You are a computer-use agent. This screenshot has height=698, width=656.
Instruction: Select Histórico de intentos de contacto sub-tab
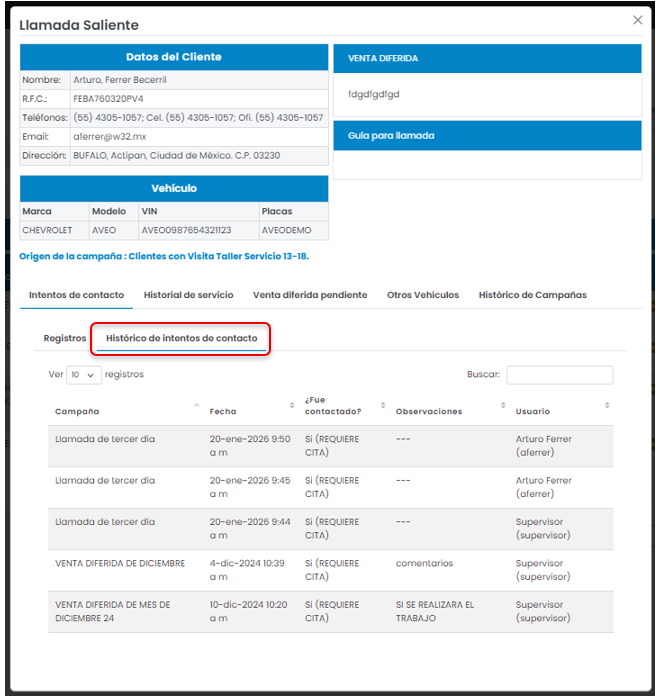point(181,338)
